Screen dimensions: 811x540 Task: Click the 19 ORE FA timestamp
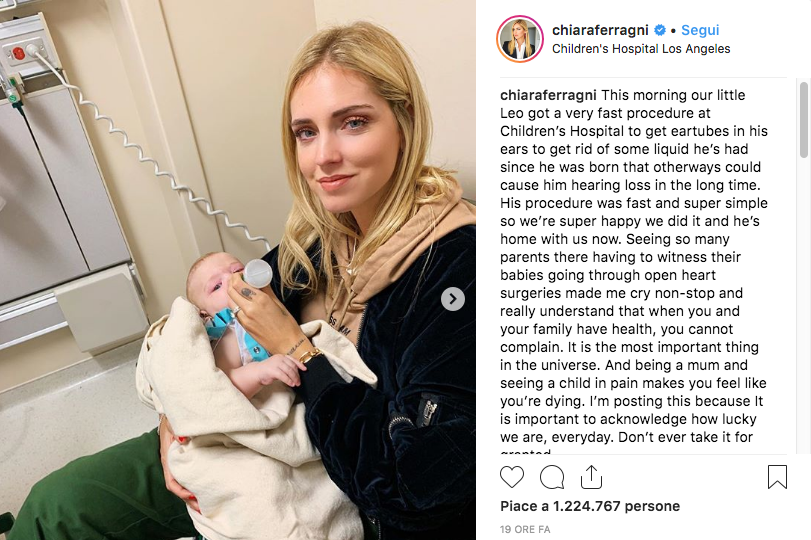pos(525,529)
